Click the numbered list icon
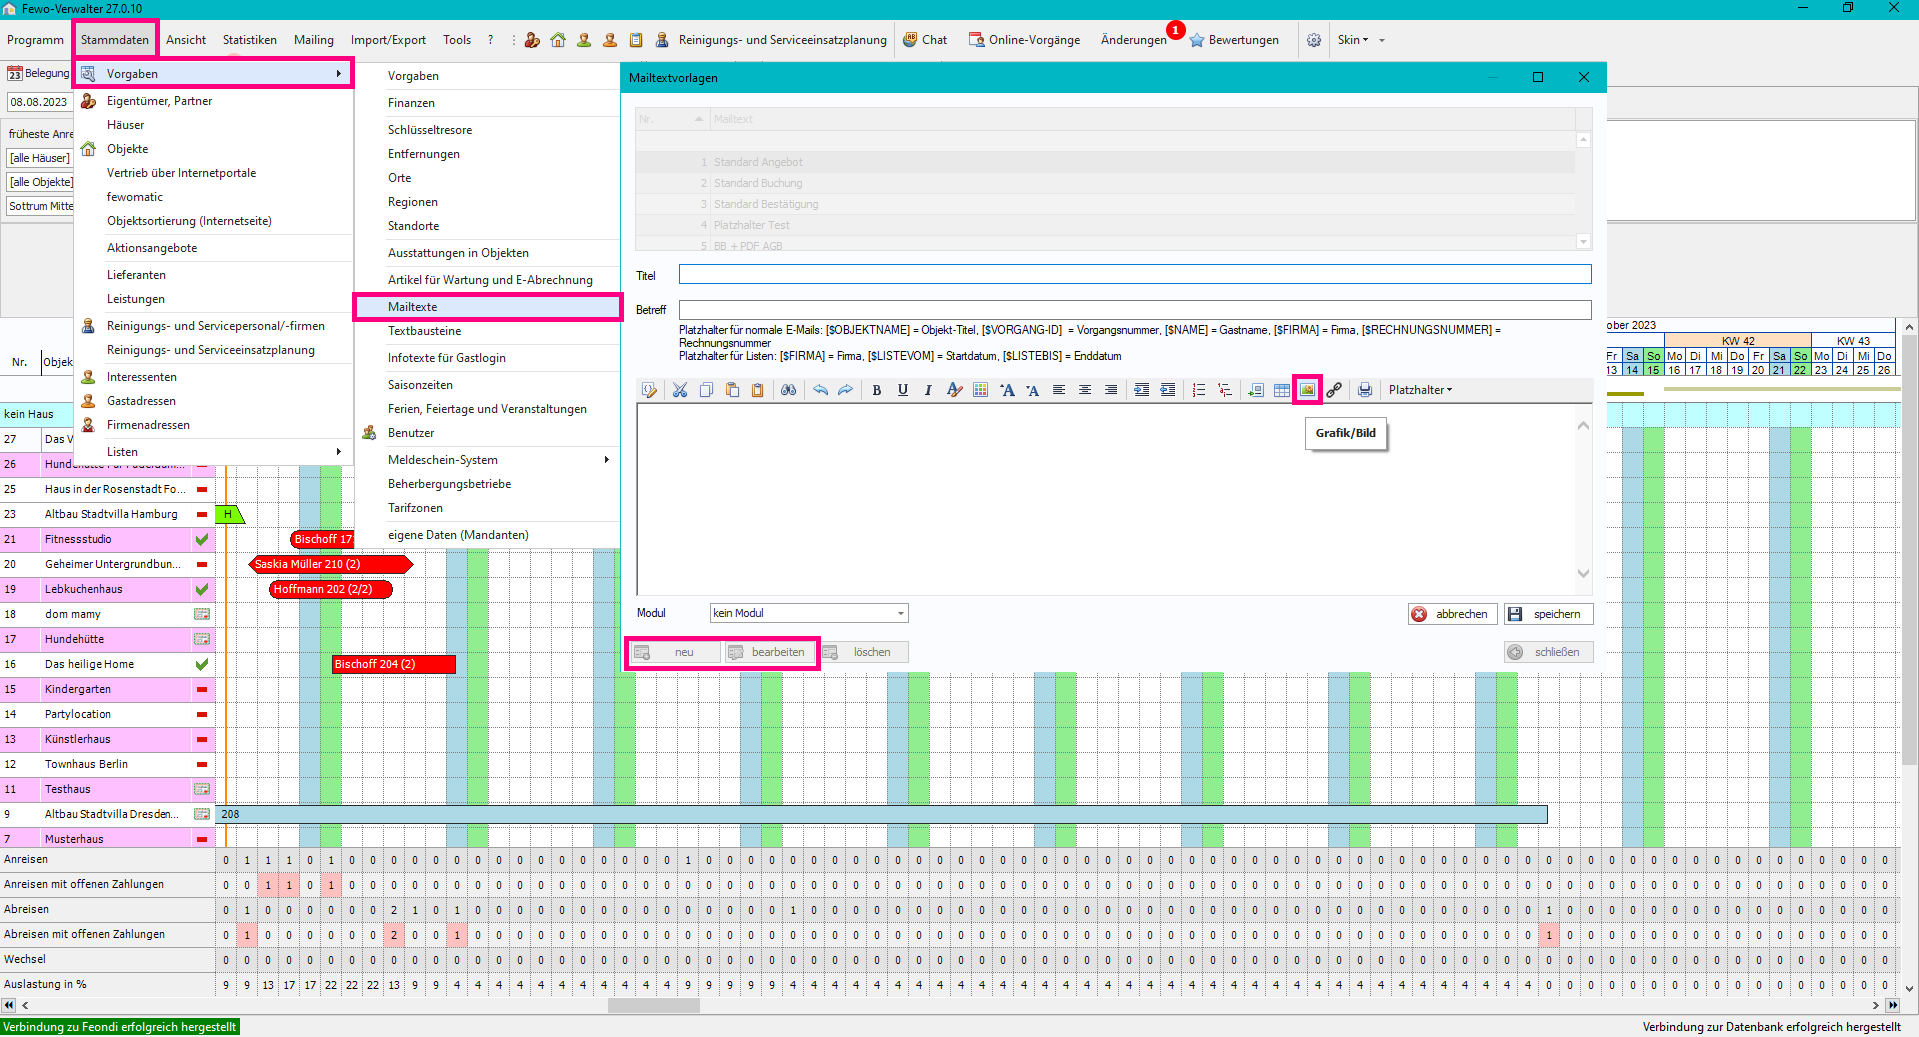1919x1037 pixels. 1199,390
